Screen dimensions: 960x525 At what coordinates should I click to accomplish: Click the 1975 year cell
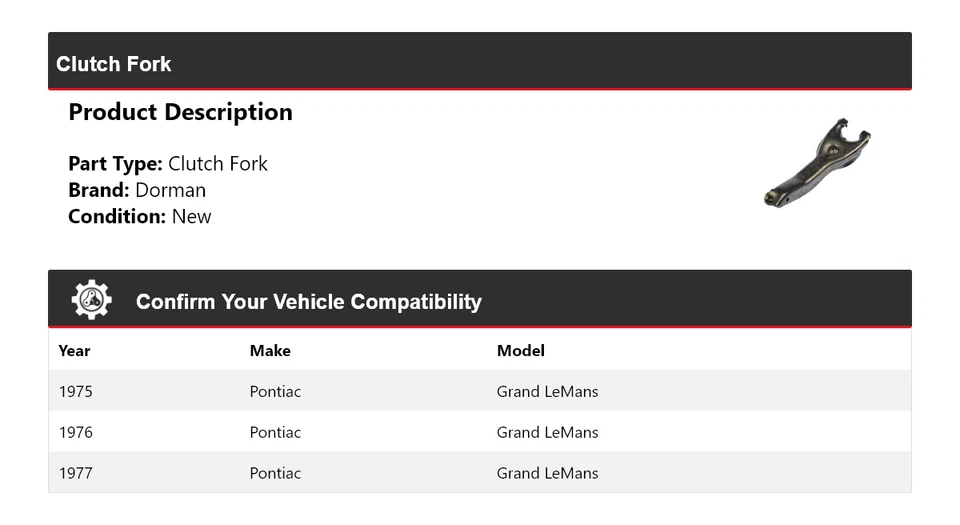76,391
